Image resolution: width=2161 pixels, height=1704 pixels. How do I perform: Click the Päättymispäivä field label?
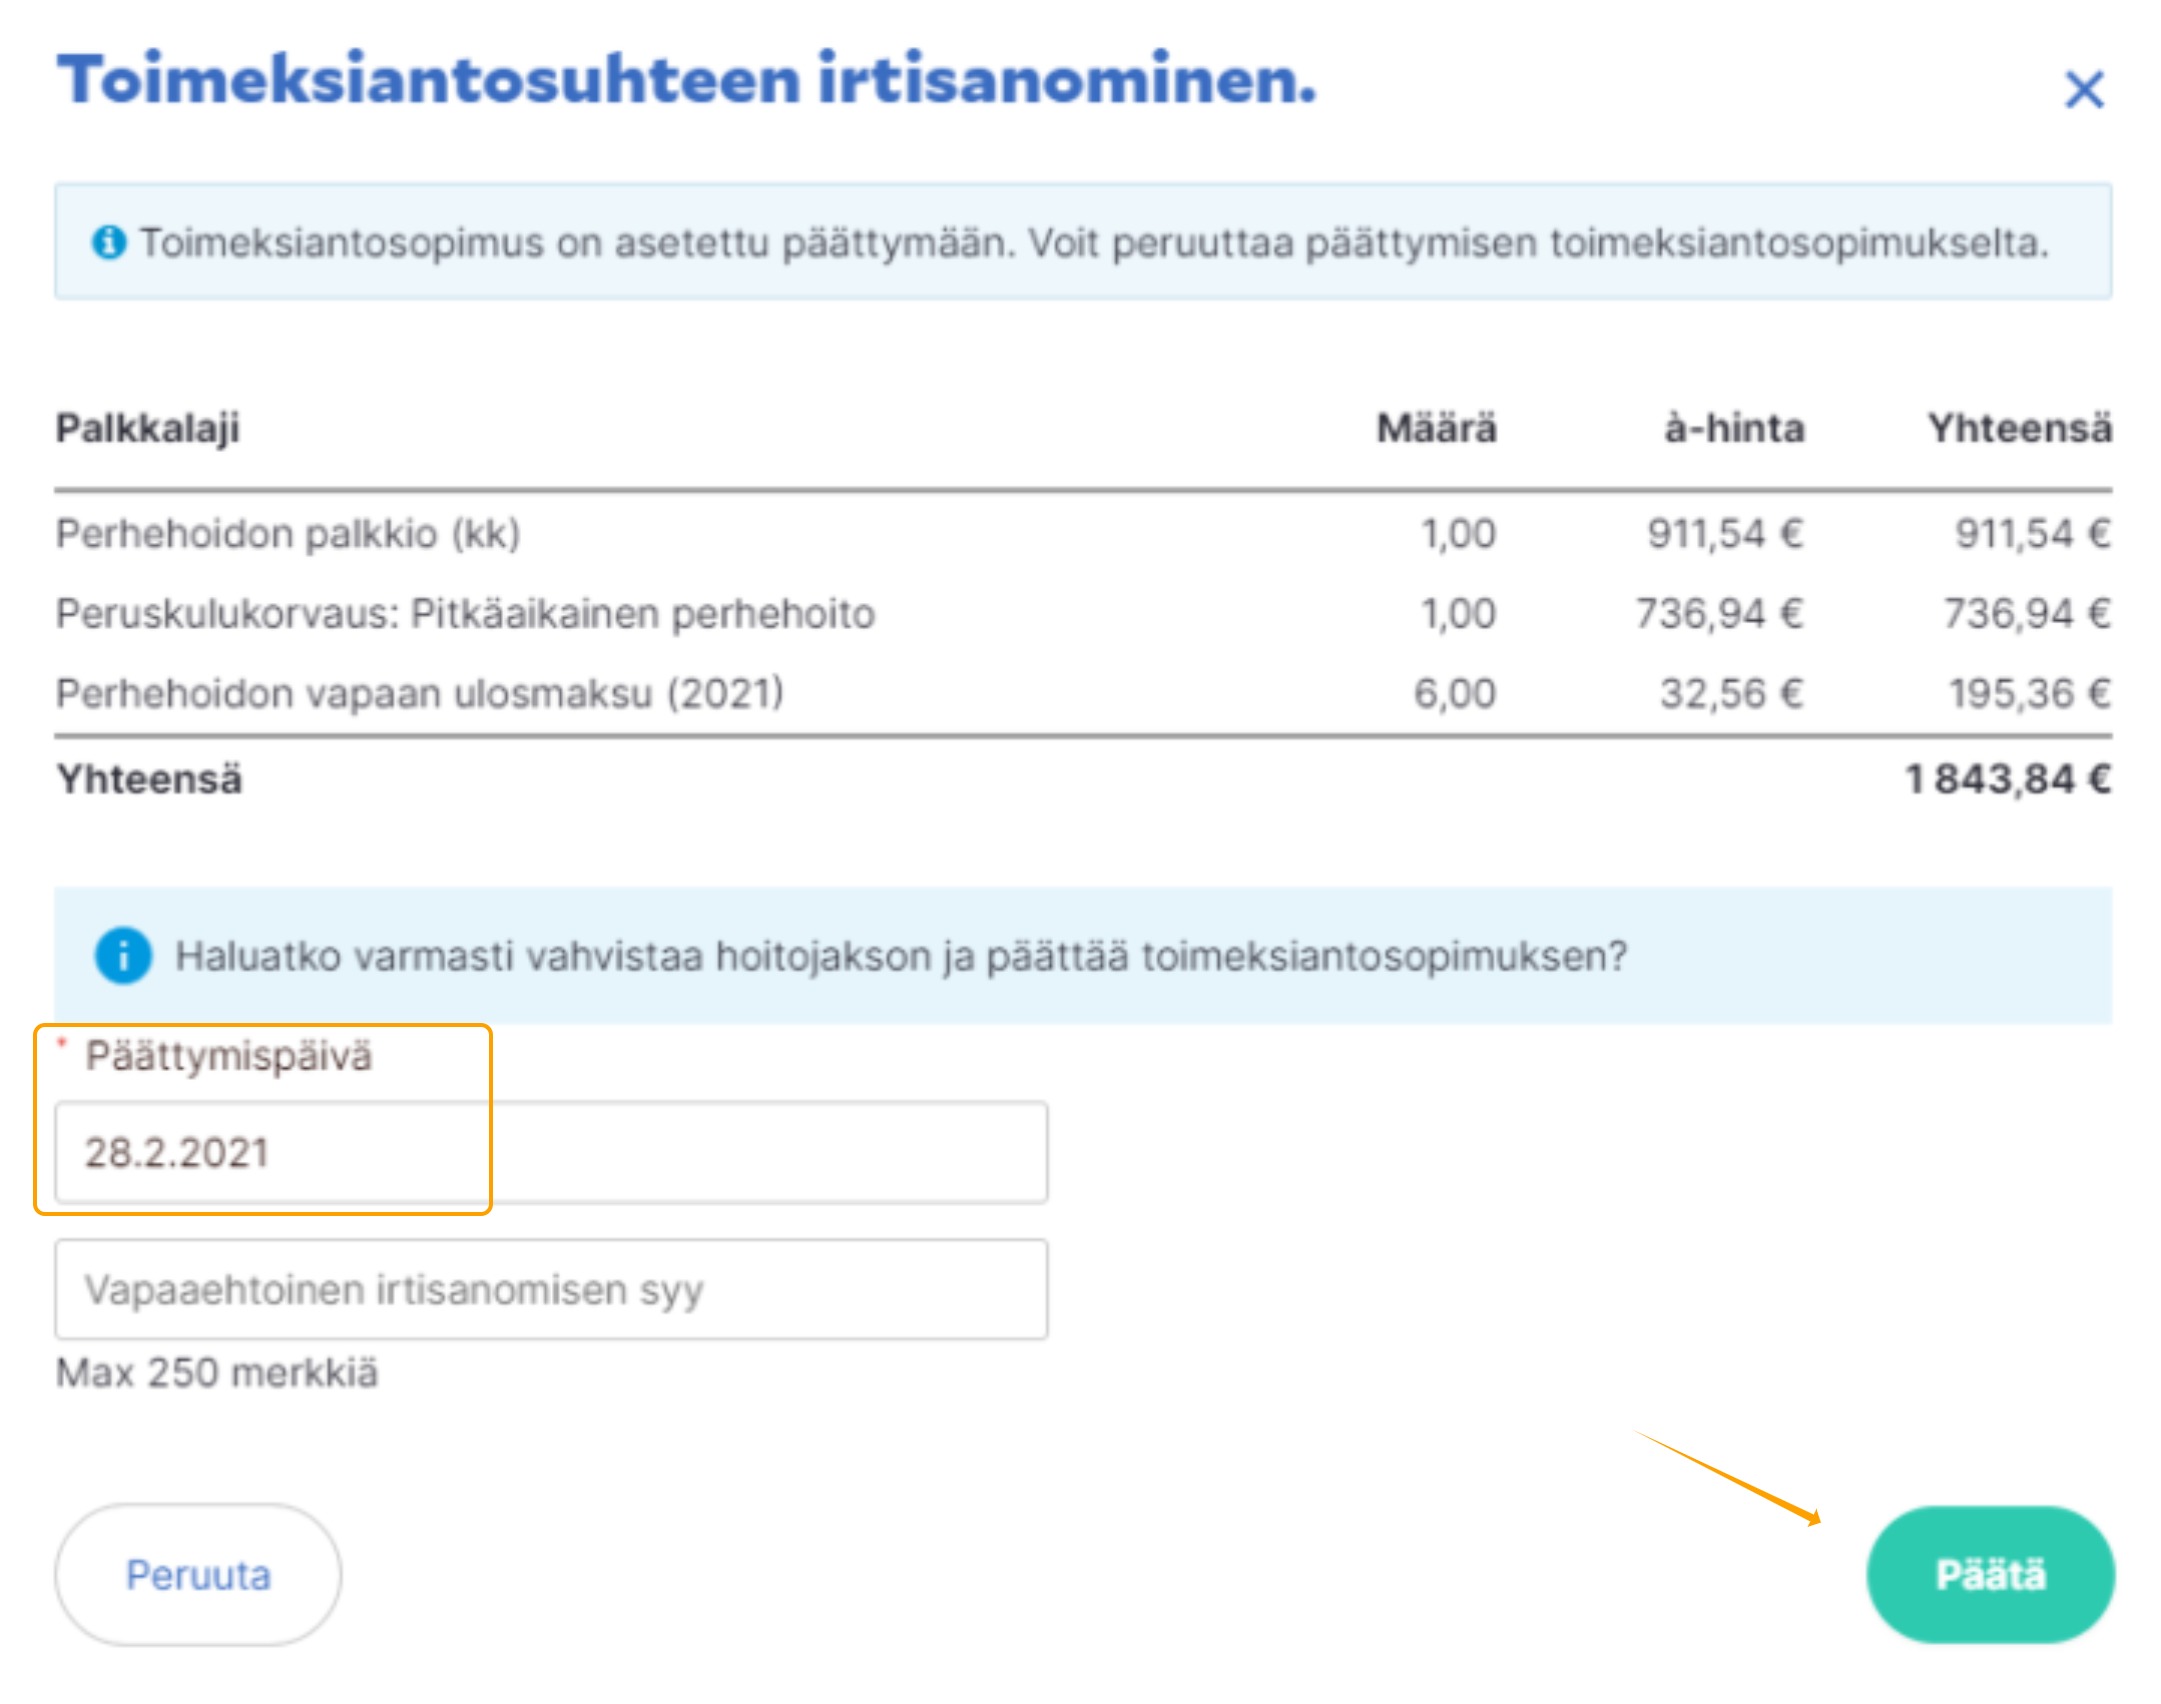coord(228,1056)
